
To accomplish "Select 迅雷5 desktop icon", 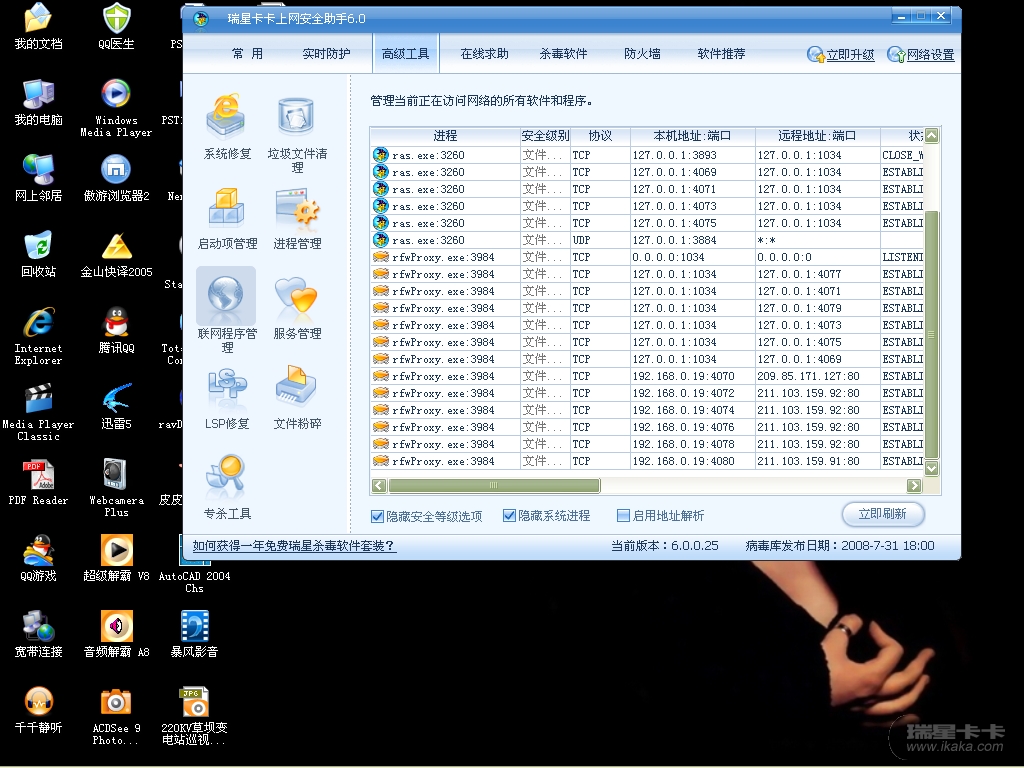I will click(116, 406).
